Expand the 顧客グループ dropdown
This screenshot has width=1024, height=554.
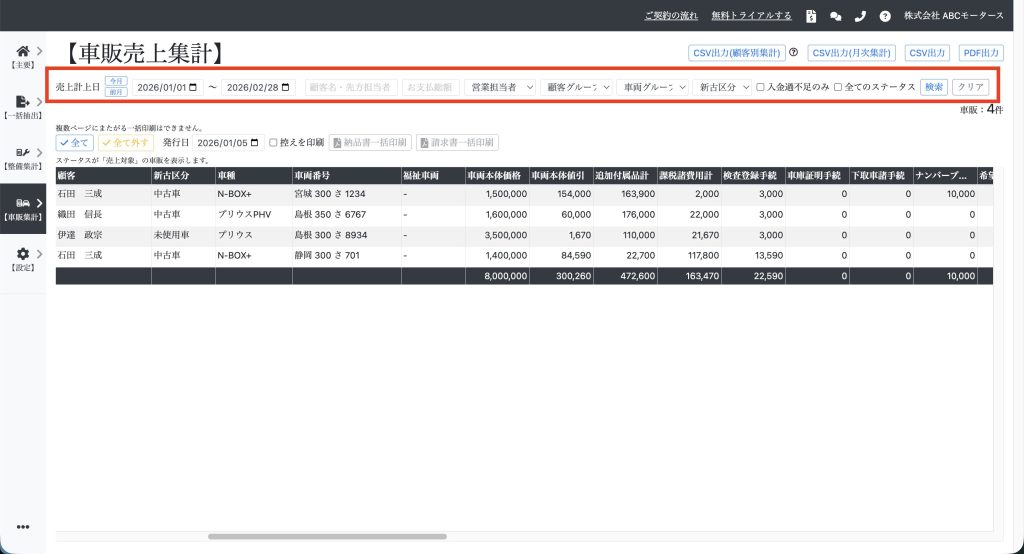[x=577, y=87]
